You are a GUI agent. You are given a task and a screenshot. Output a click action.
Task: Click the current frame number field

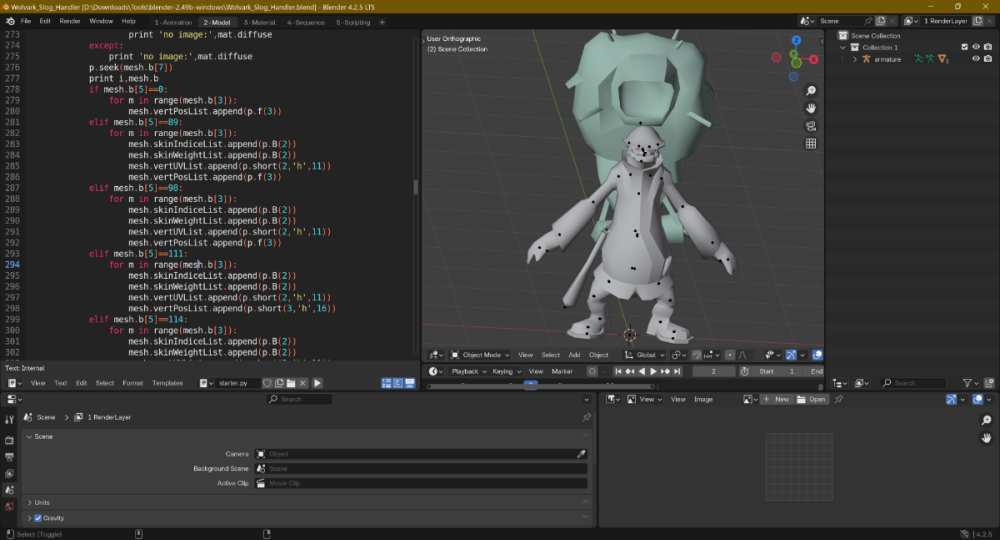714,371
